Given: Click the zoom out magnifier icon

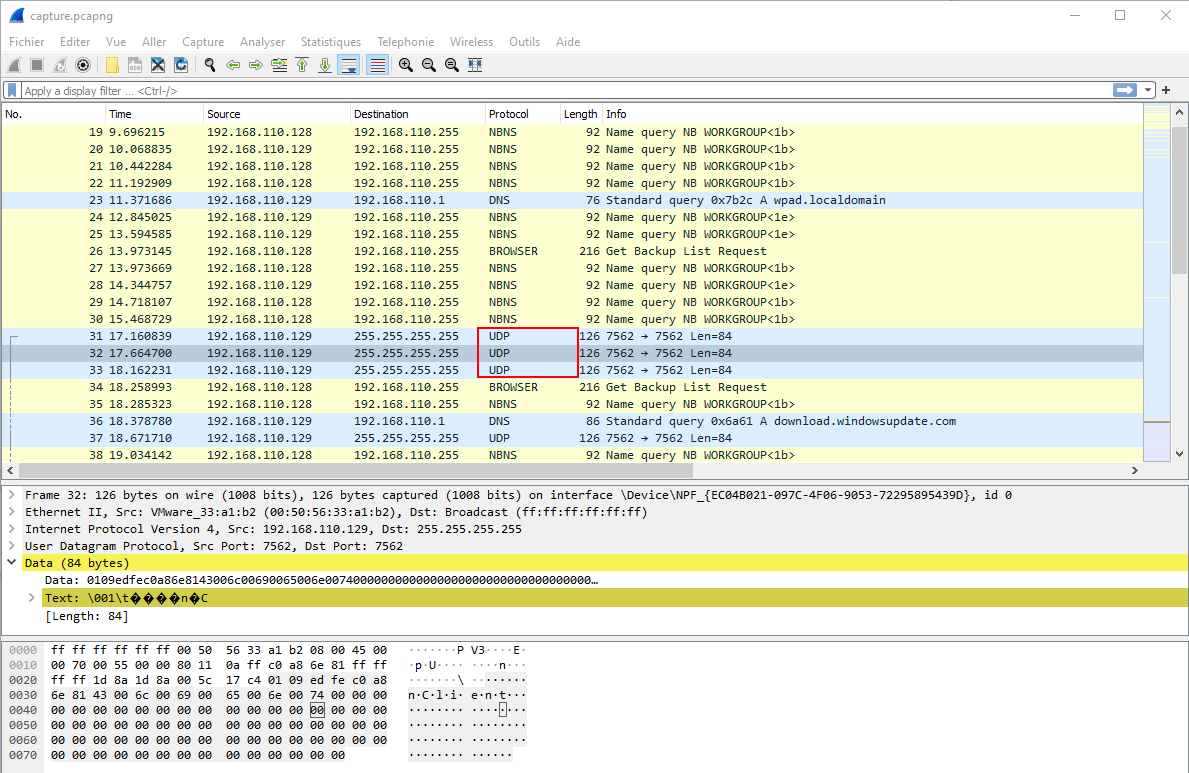Looking at the screenshot, I should tap(428, 65).
